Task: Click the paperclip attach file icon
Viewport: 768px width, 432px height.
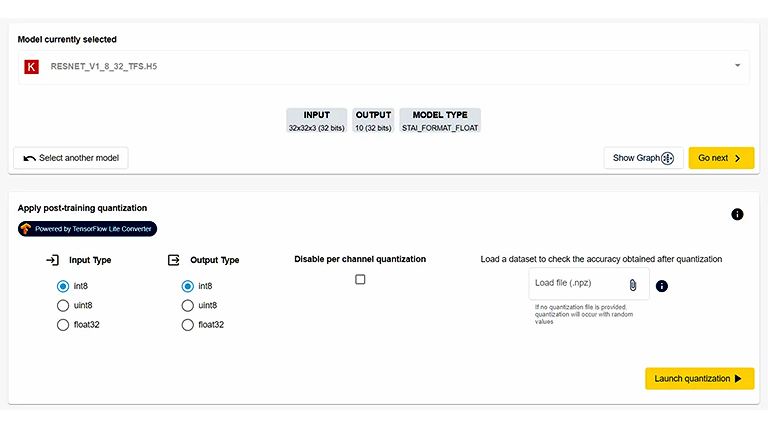Action: pos(633,284)
